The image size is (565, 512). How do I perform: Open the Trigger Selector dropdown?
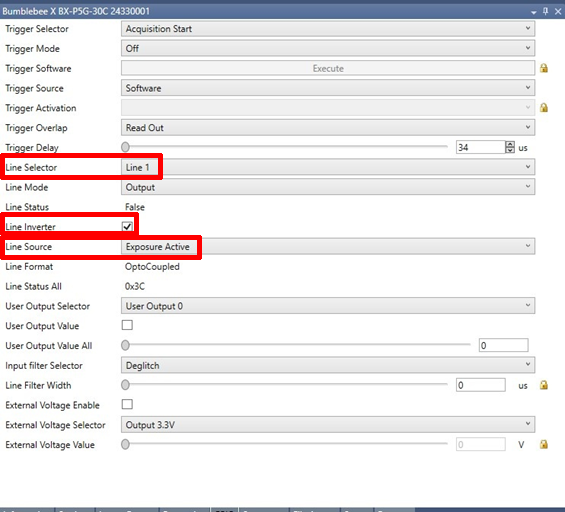coord(328,28)
